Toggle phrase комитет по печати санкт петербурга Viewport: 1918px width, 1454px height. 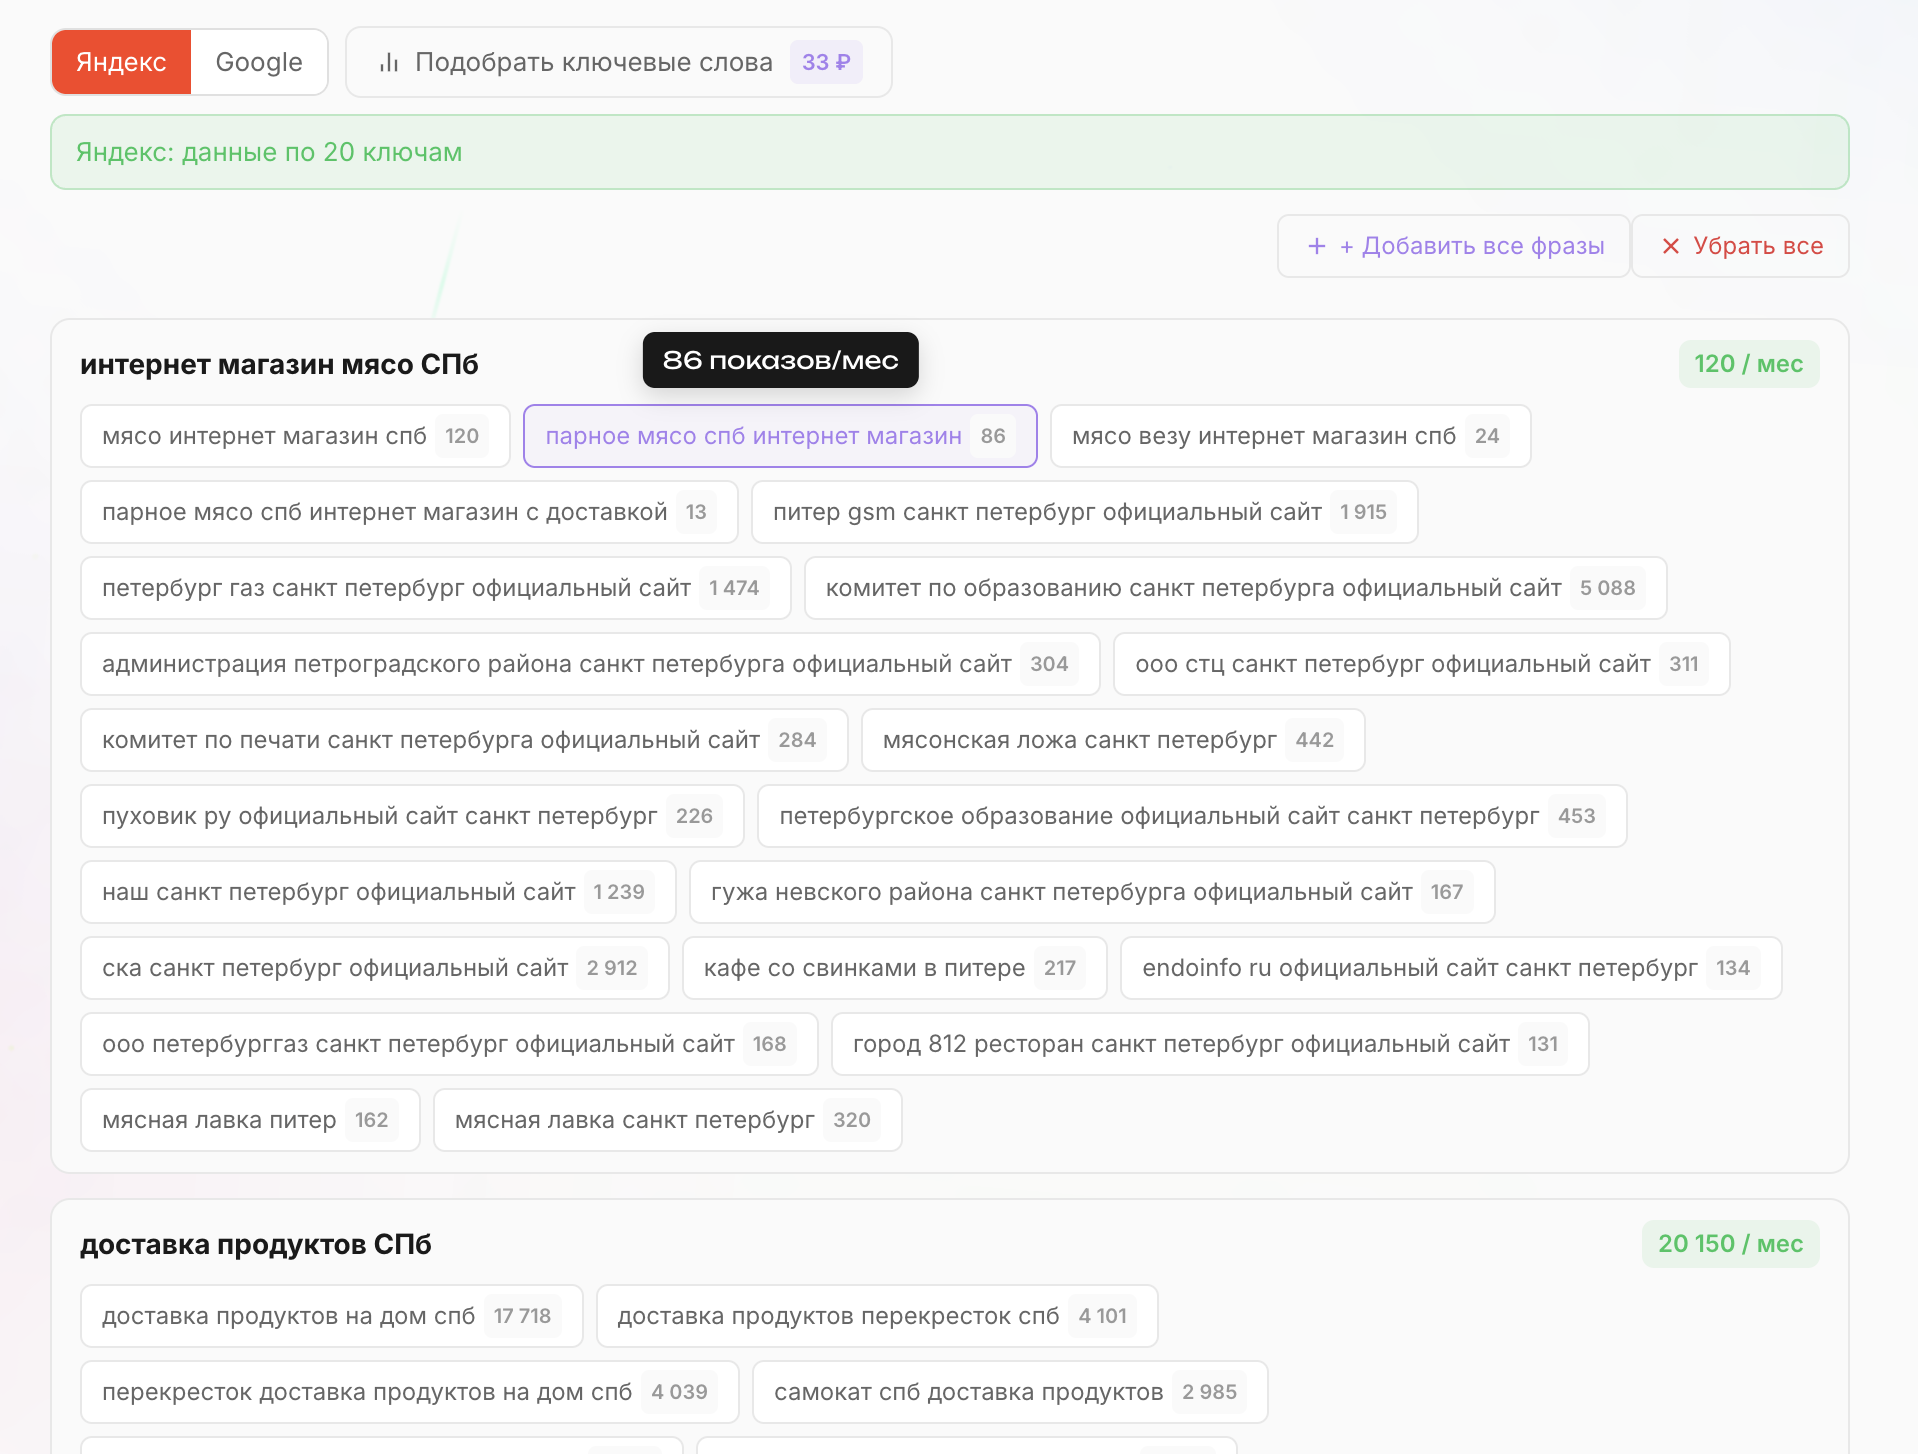tap(464, 740)
